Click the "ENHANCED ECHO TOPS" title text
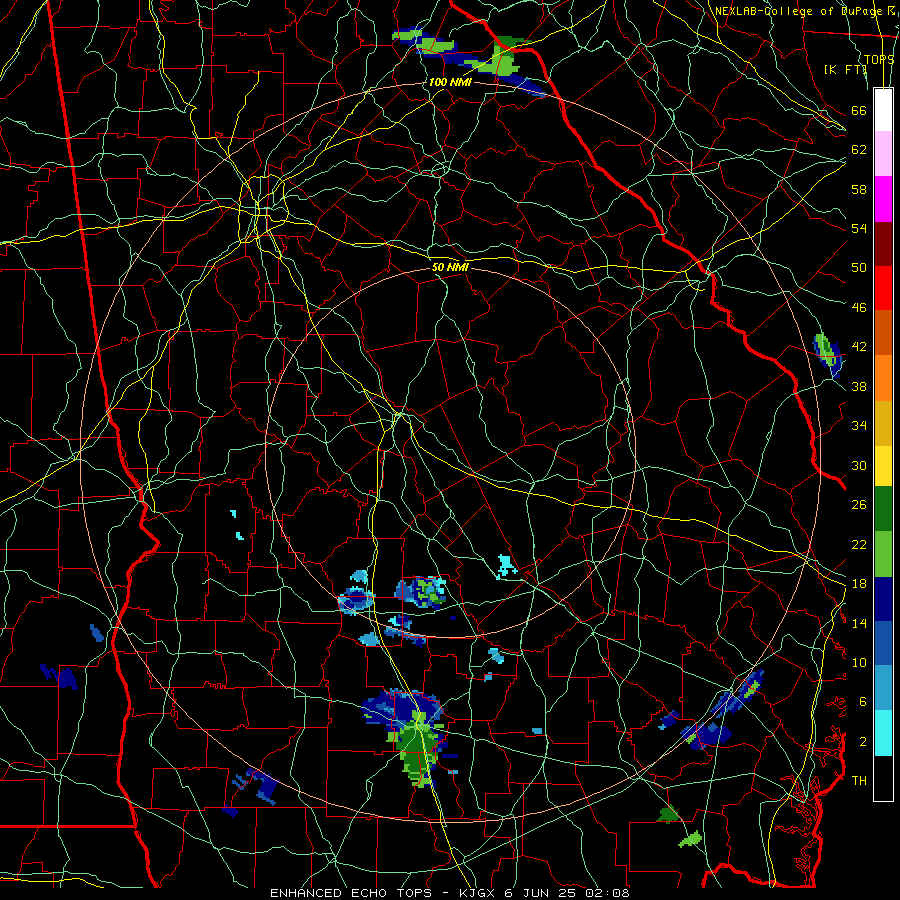This screenshot has height=900, width=900. point(351,893)
